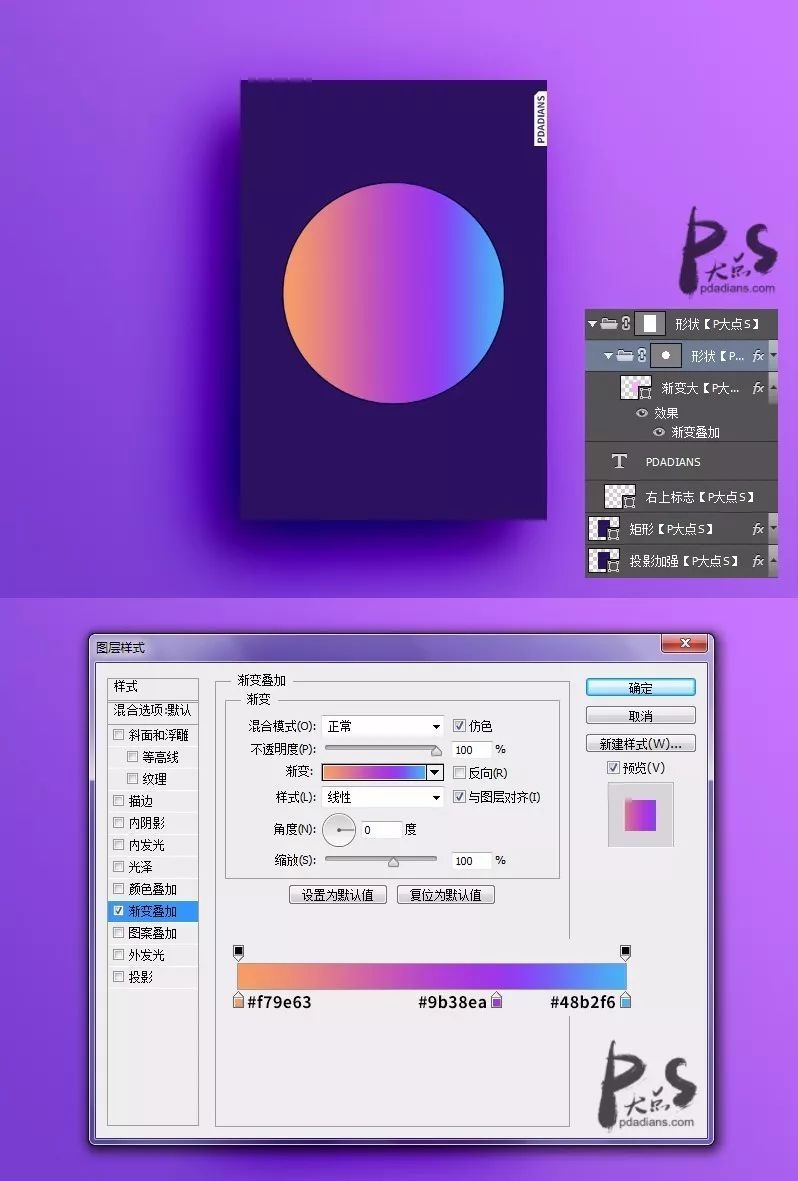Select the #48b2f6 blue color stop
This screenshot has height=1181, width=798.
pos(625,1000)
